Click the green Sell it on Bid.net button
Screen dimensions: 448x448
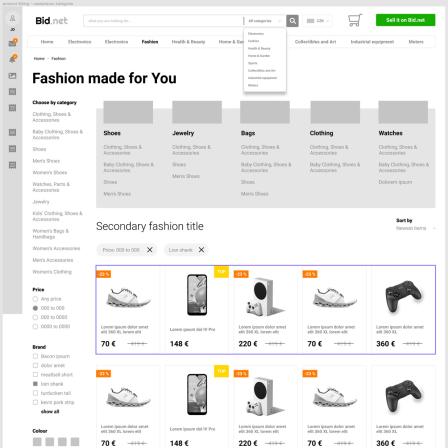pos(405,20)
